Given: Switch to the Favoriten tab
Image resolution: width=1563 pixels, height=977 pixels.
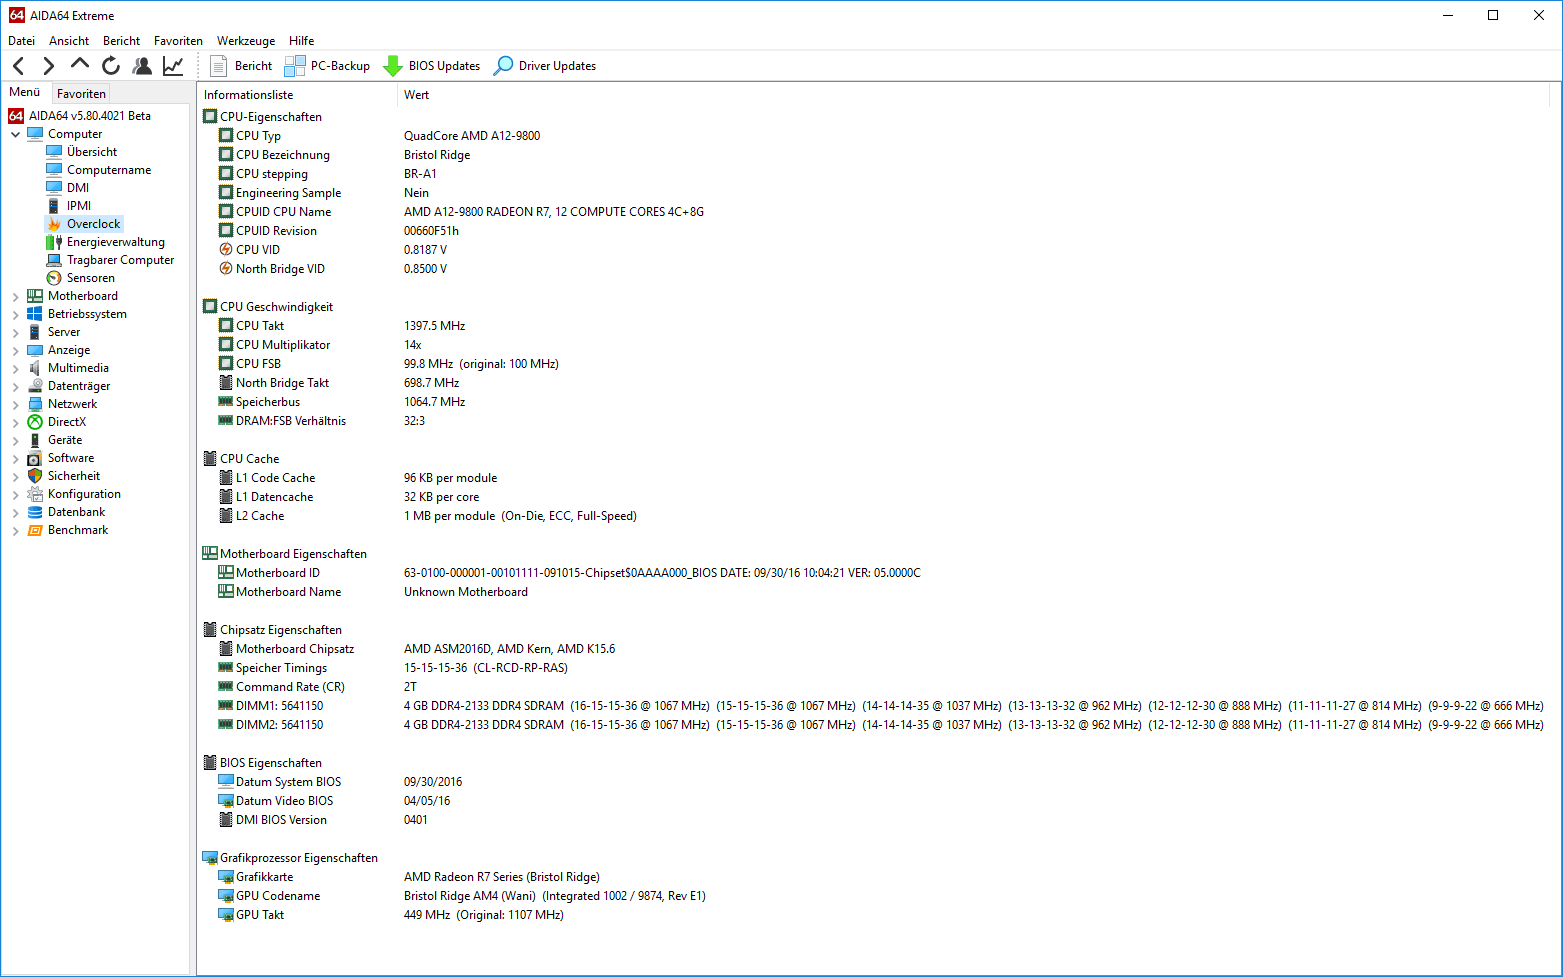Looking at the screenshot, I should click(x=81, y=94).
